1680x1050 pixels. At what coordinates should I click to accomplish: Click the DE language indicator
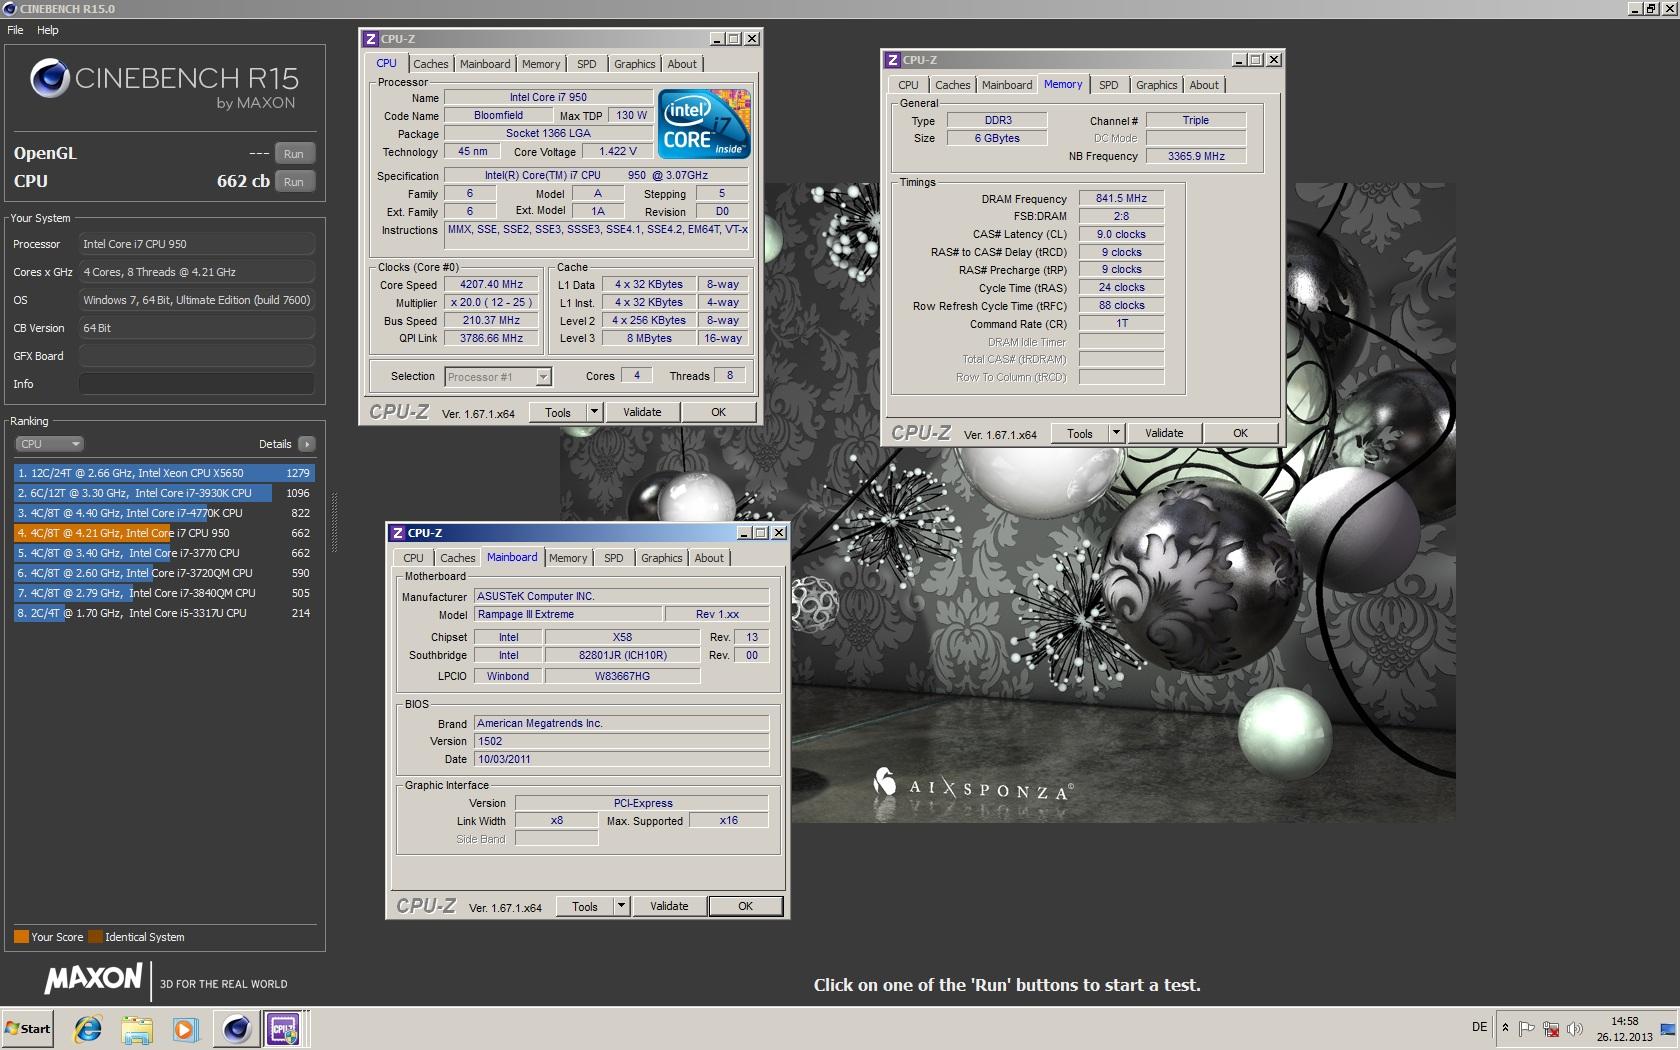[x=1479, y=1027]
